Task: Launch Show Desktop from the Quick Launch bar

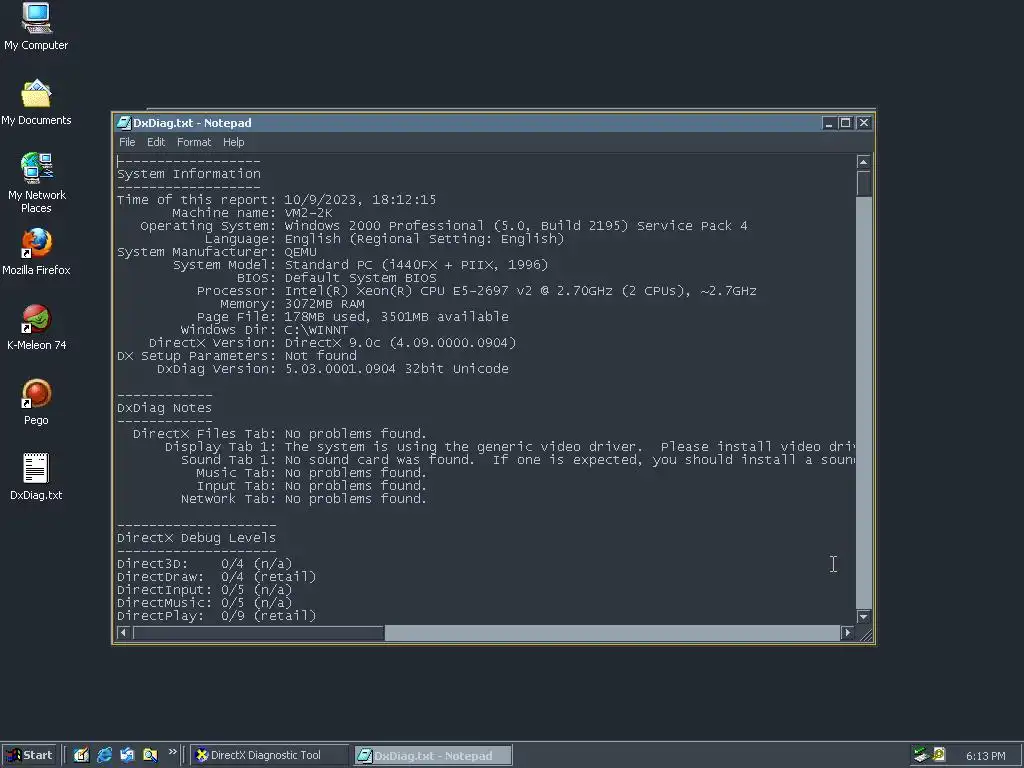Action: tap(81, 755)
